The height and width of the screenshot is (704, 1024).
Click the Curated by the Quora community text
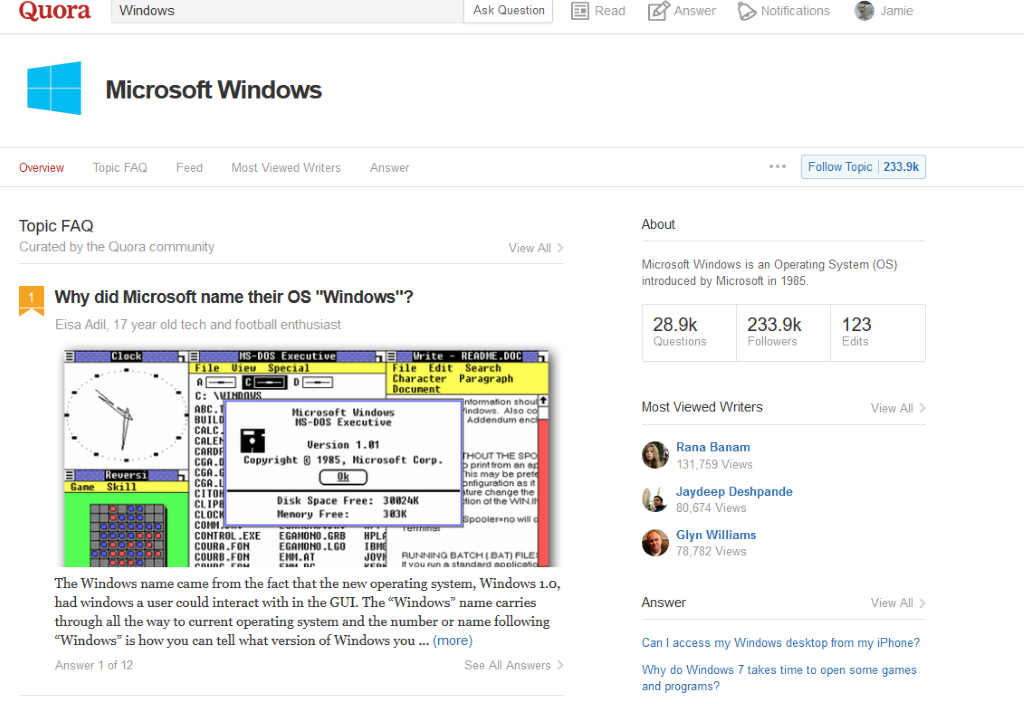[x=116, y=247]
